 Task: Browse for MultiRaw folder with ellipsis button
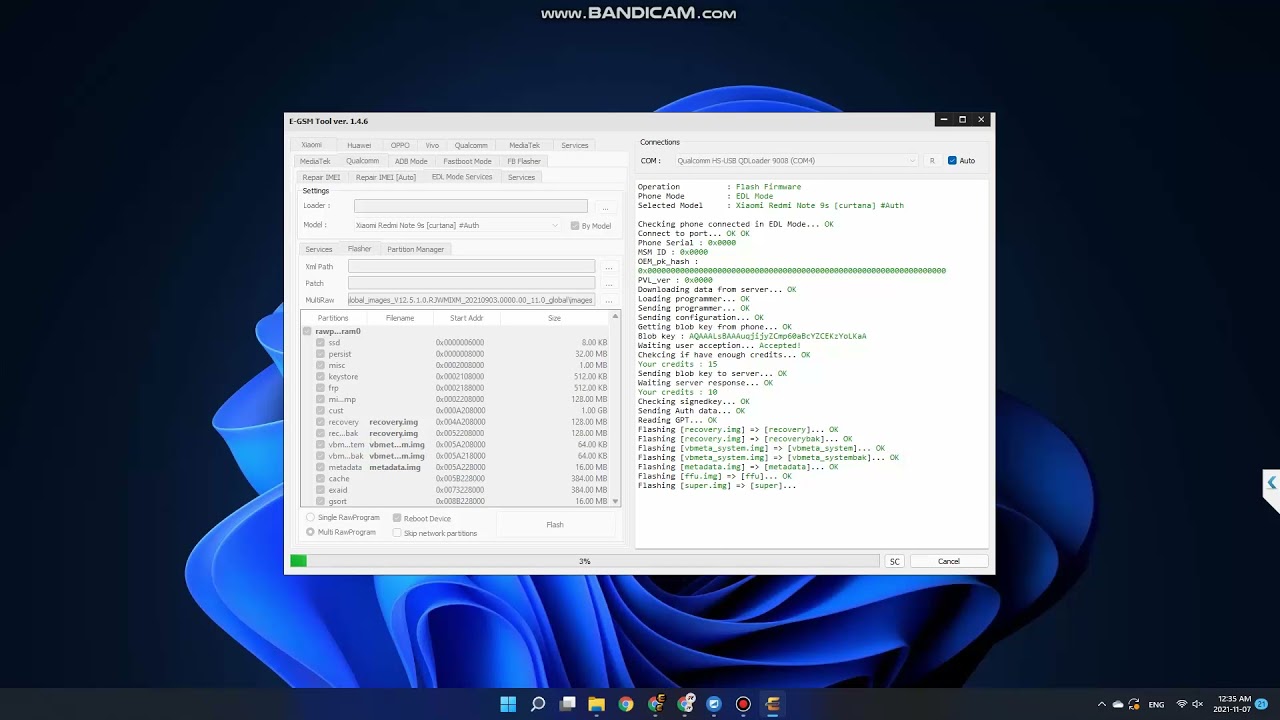pos(608,300)
